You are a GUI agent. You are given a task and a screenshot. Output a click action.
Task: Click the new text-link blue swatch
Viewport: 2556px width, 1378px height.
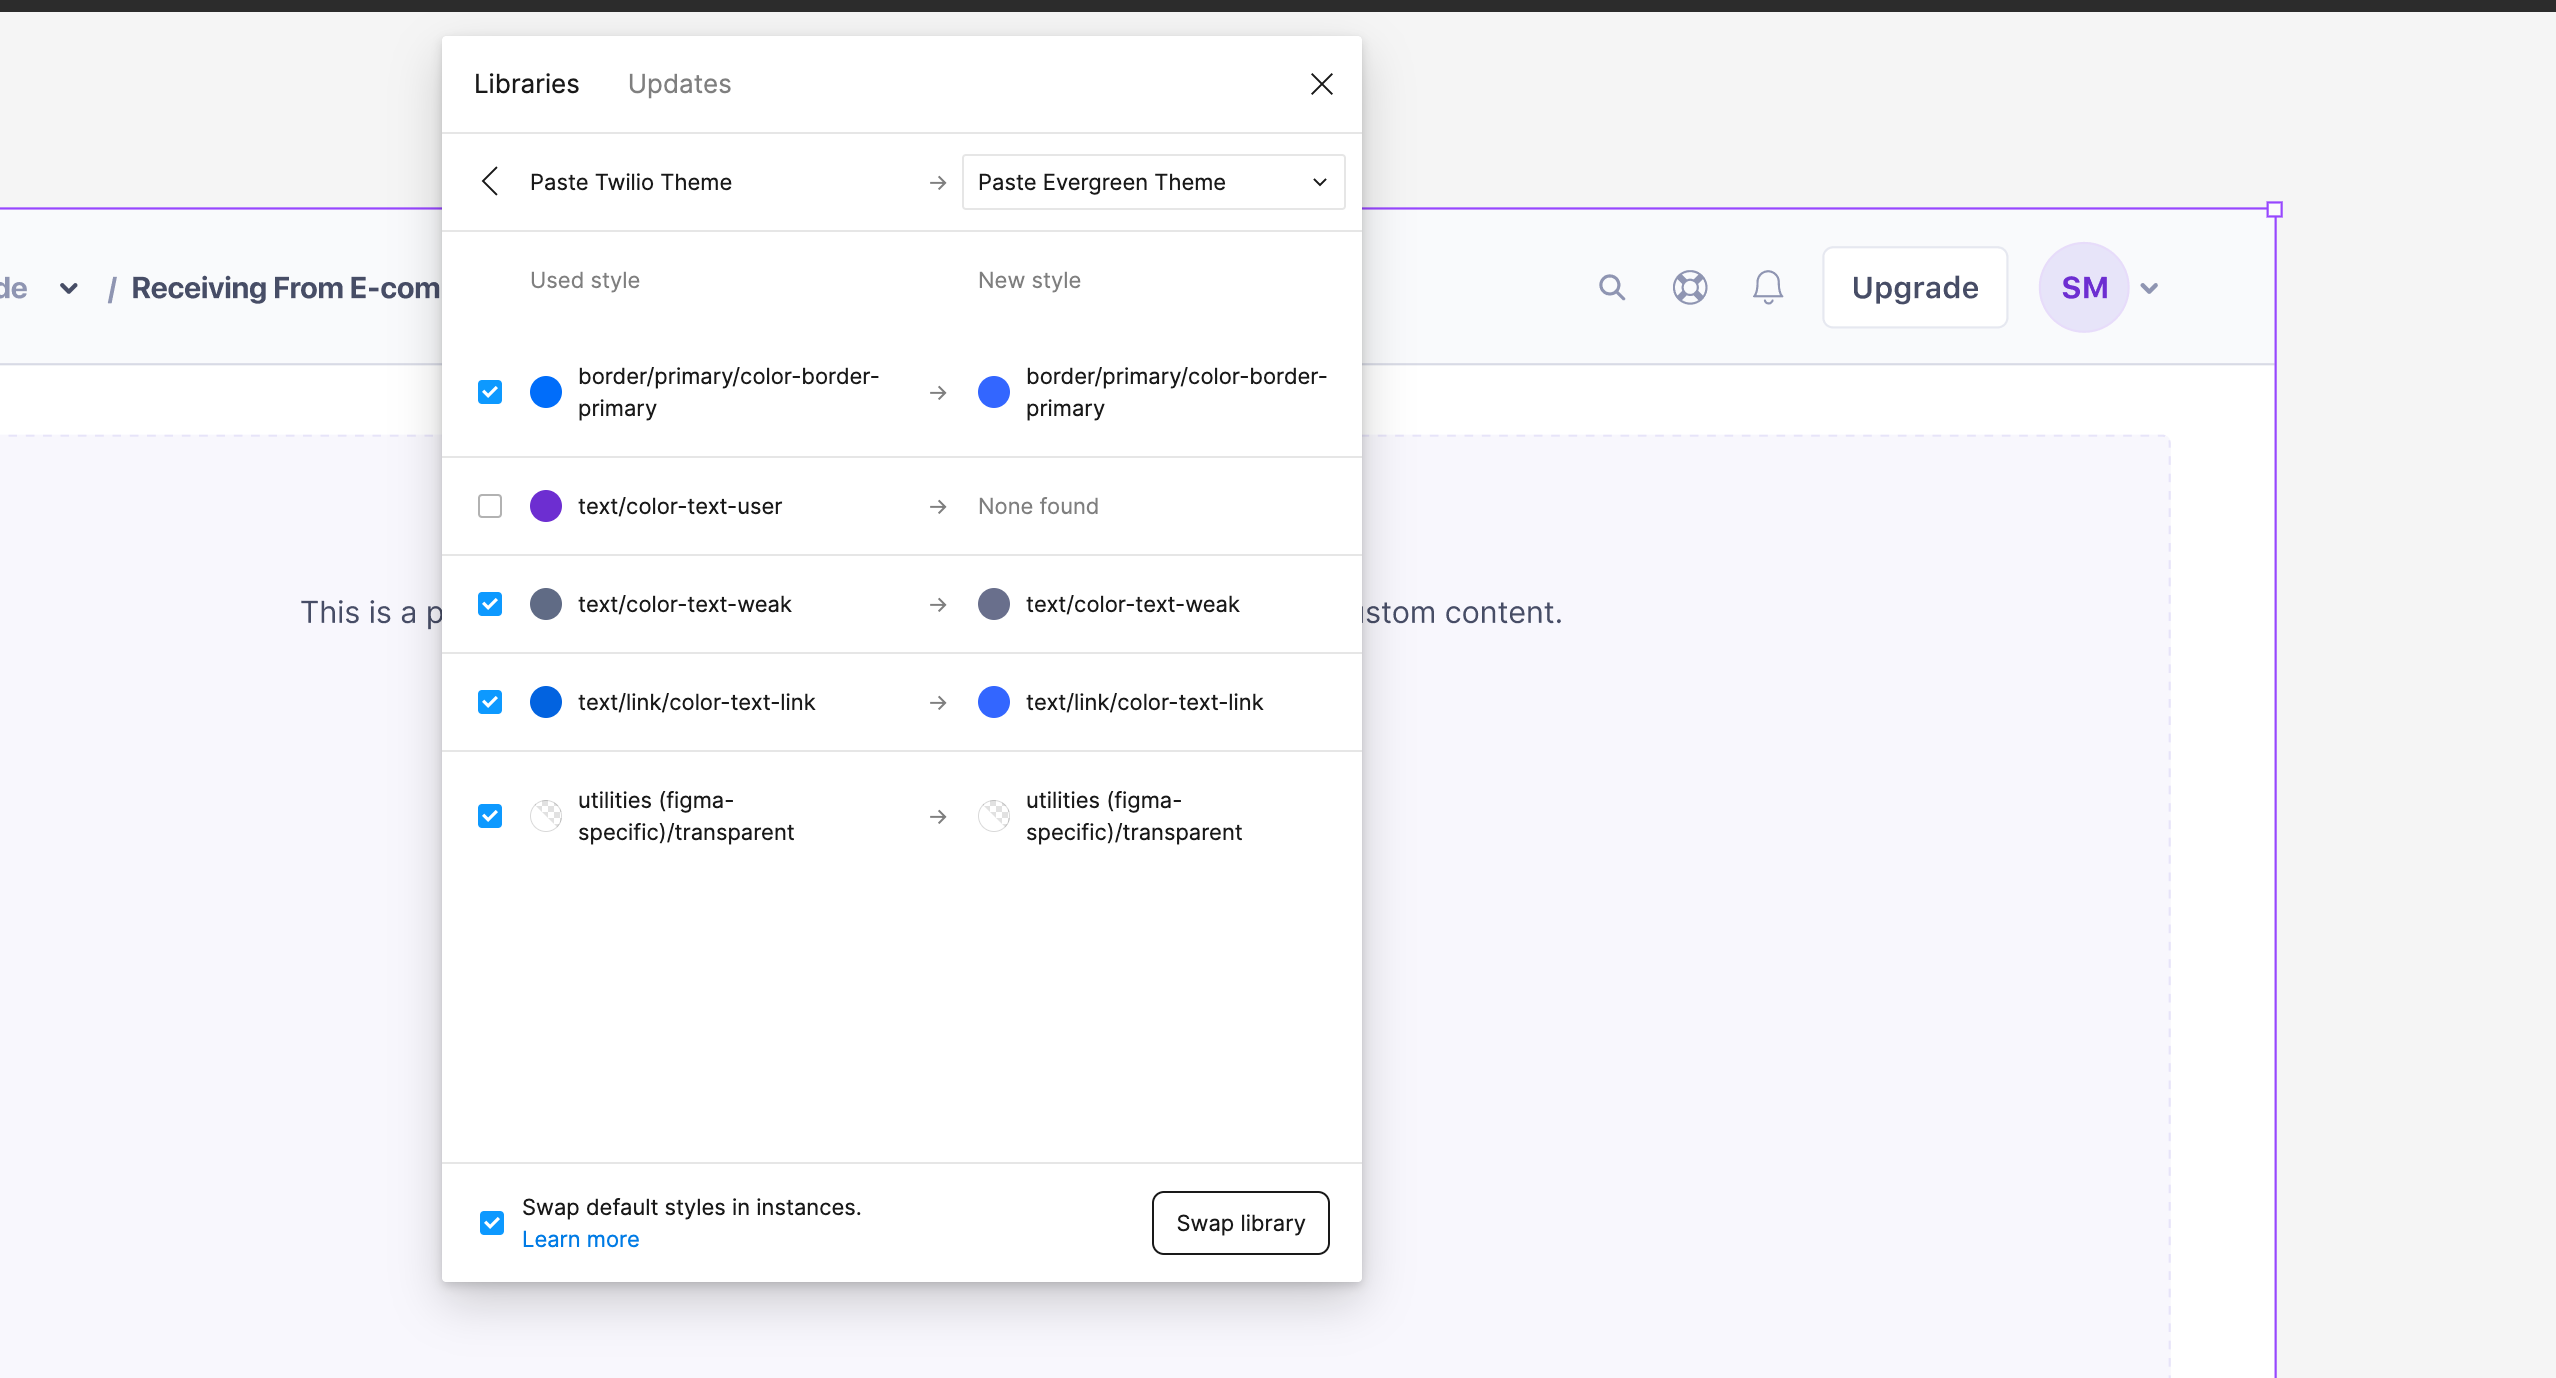pos(994,702)
